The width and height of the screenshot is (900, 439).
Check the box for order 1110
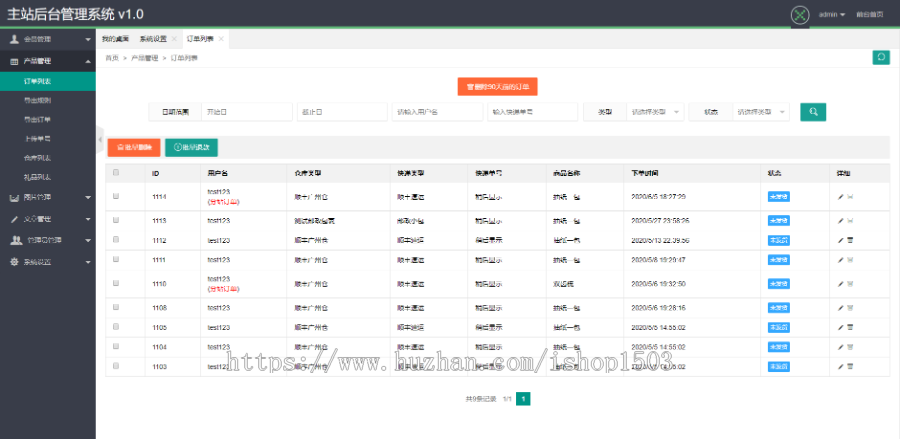(x=116, y=283)
